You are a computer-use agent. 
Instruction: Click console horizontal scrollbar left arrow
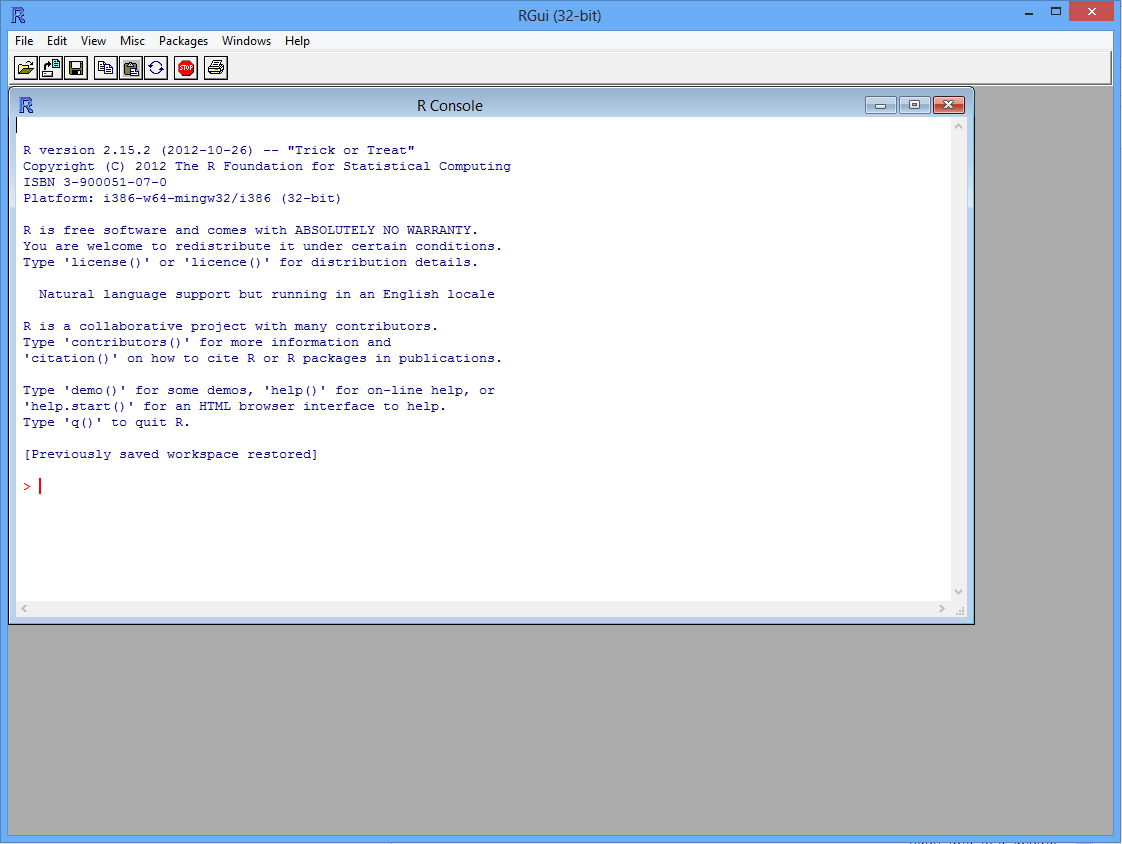pyautogui.click(x=24, y=608)
